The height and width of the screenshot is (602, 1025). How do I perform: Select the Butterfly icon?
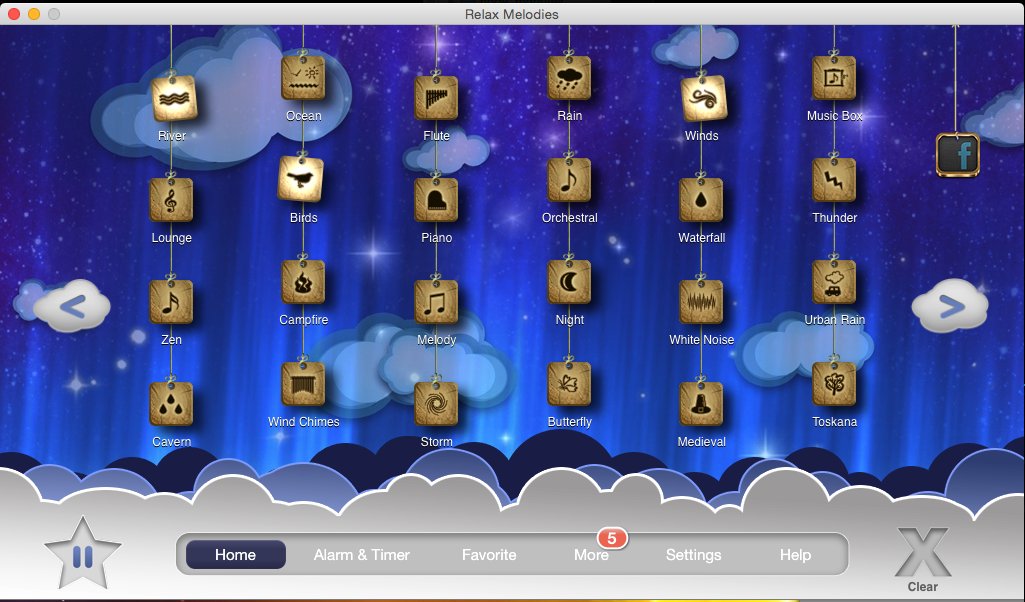(x=569, y=384)
